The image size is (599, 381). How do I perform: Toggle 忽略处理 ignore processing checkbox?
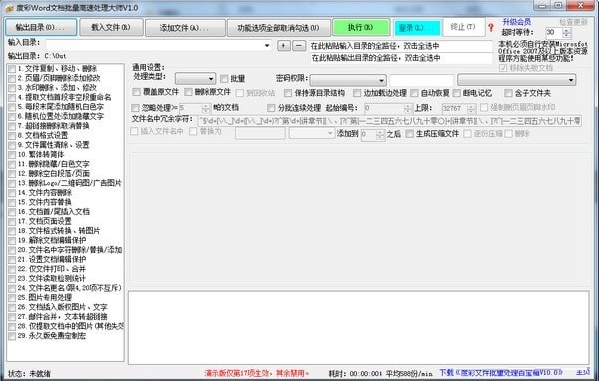[135, 108]
